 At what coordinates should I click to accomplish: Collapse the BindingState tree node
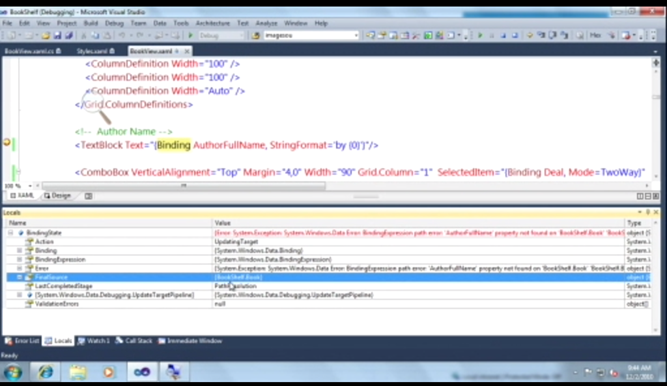click(x=11, y=233)
